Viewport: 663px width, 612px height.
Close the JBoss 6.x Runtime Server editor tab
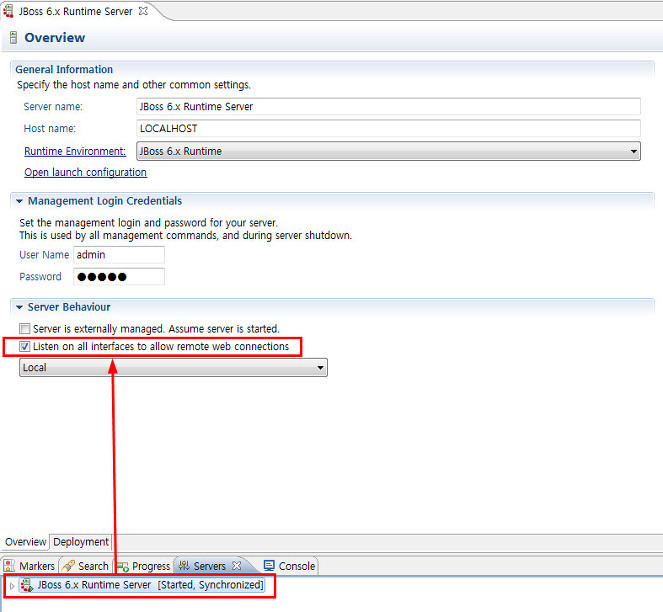tap(143, 11)
